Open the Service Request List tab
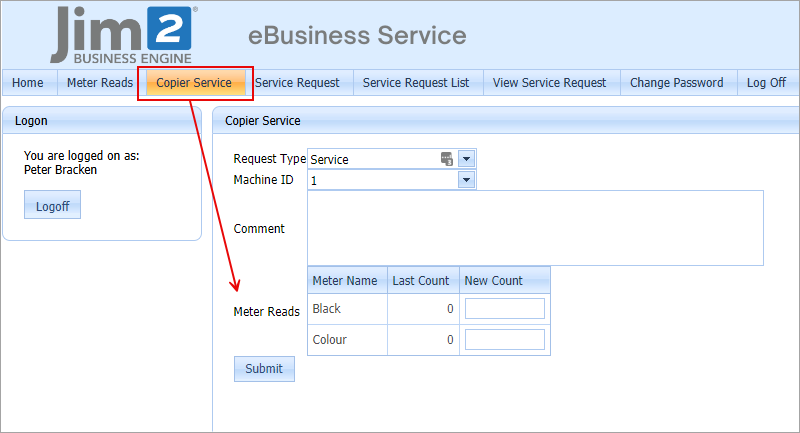The width and height of the screenshot is (800, 433). coord(416,83)
